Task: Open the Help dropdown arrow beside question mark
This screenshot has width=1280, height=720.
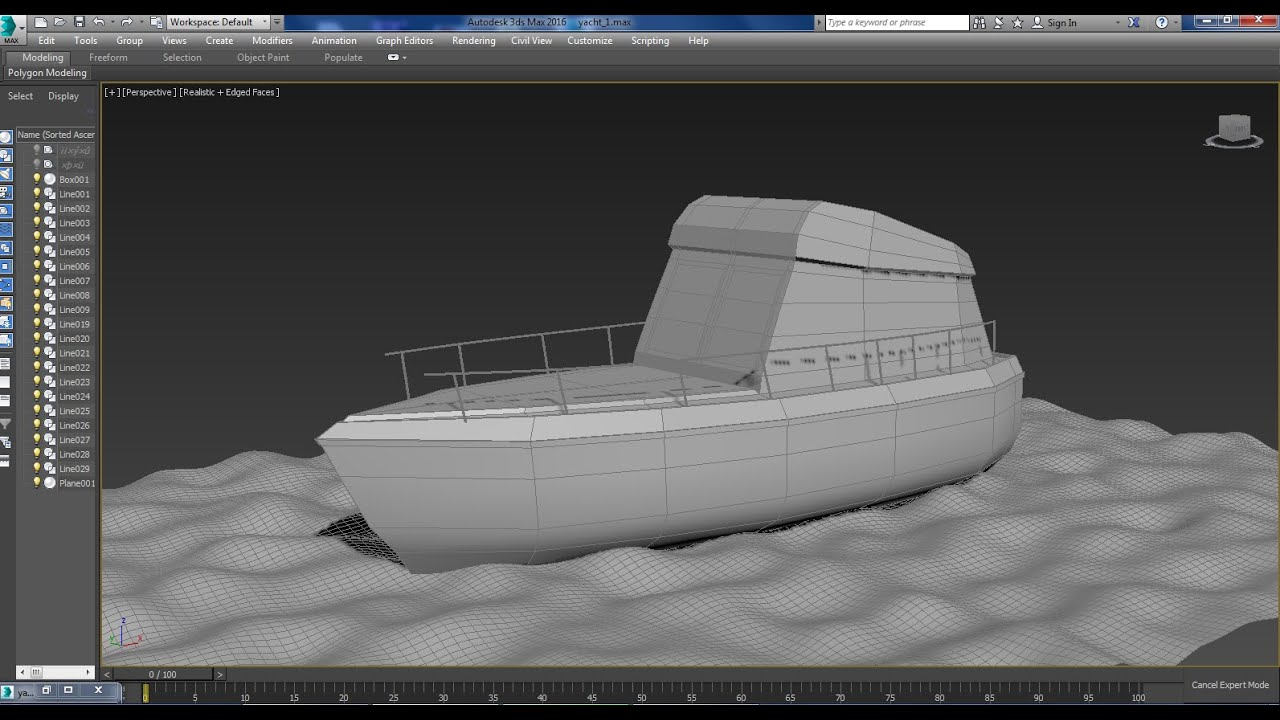Action: click(x=1176, y=22)
